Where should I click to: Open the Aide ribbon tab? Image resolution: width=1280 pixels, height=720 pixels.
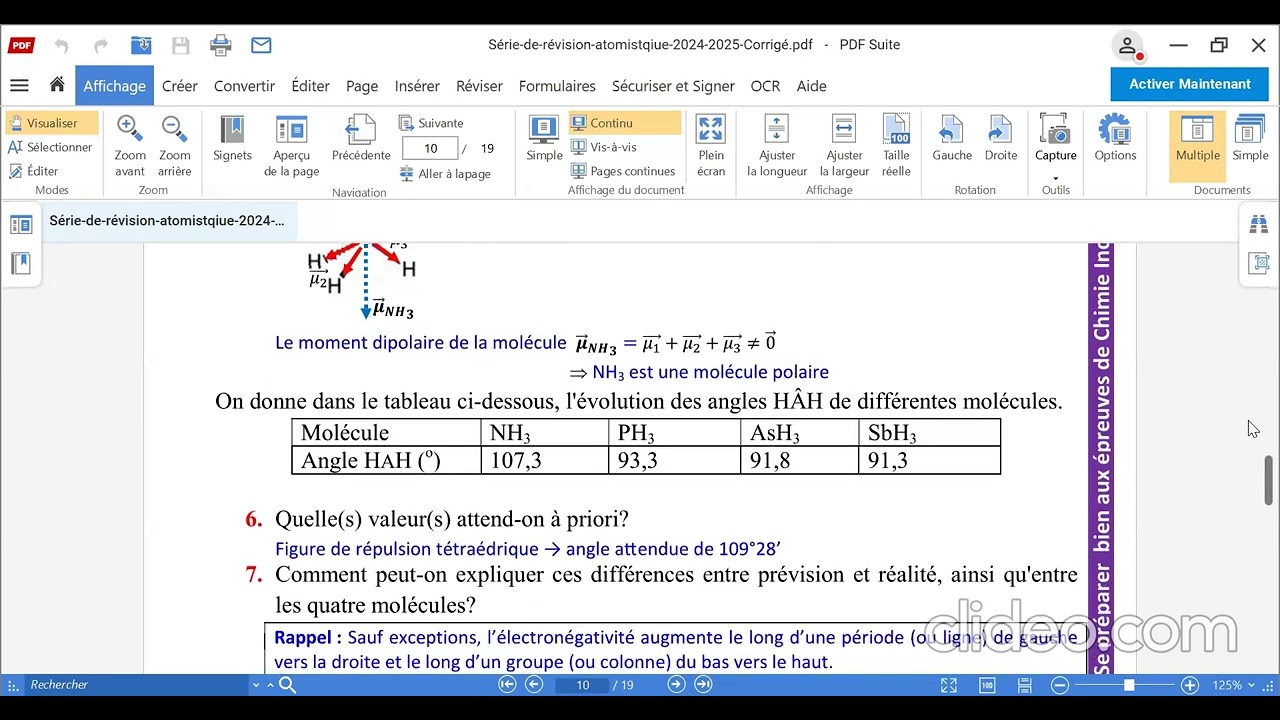click(811, 86)
